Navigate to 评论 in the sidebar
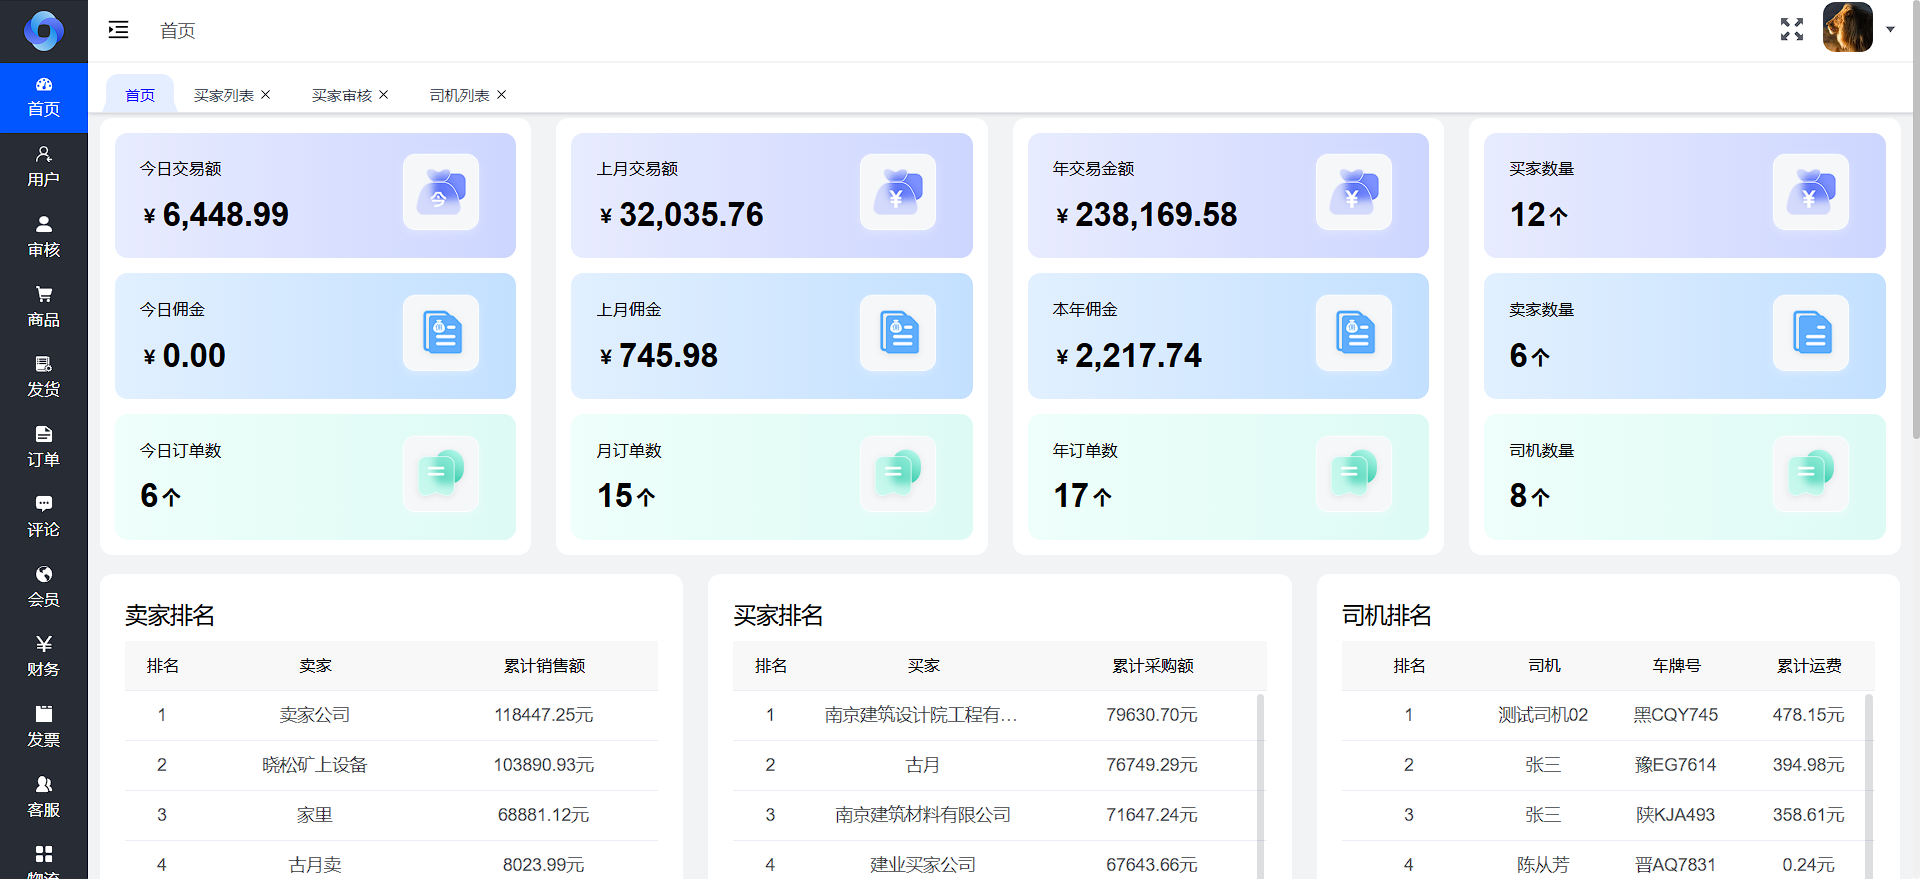1920x879 pixels. [43, 517]
